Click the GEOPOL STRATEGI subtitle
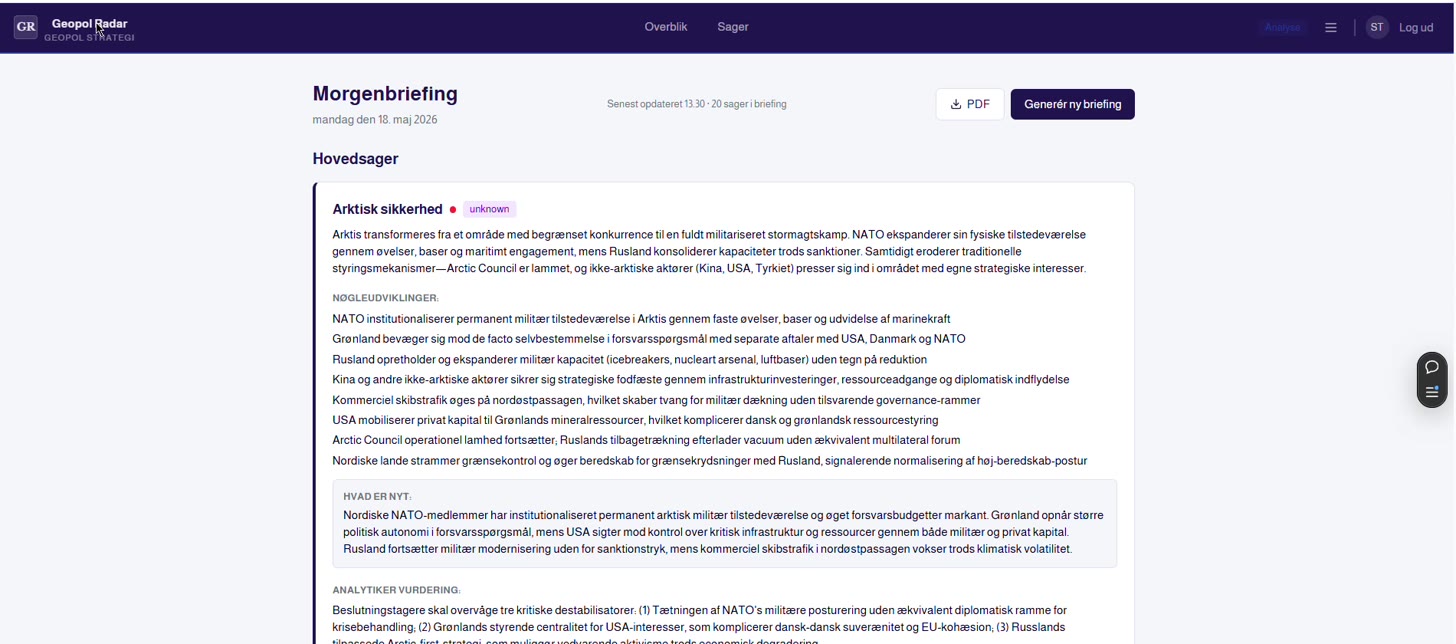The width and height of the screenshot is (1456, 644). click(89, 38)
